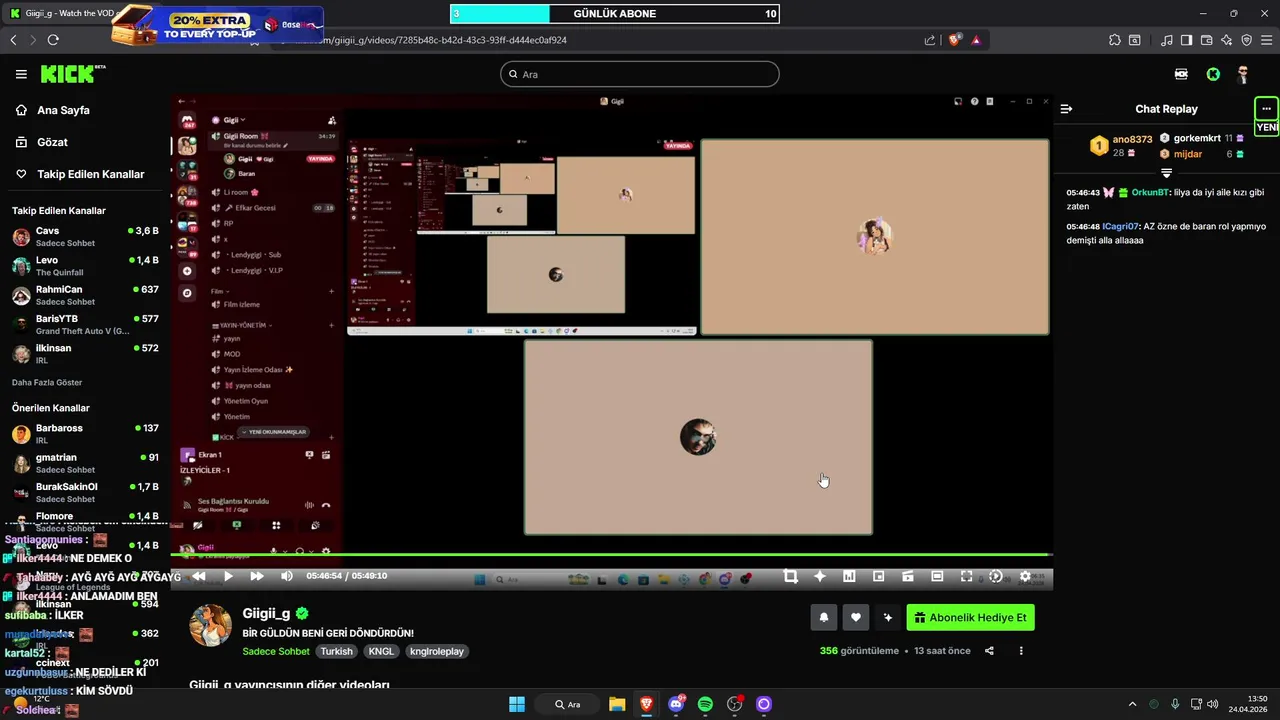Click Abonelik Hediye Et button
Viewport: 1280px width, 720px height.
[970, 618]
